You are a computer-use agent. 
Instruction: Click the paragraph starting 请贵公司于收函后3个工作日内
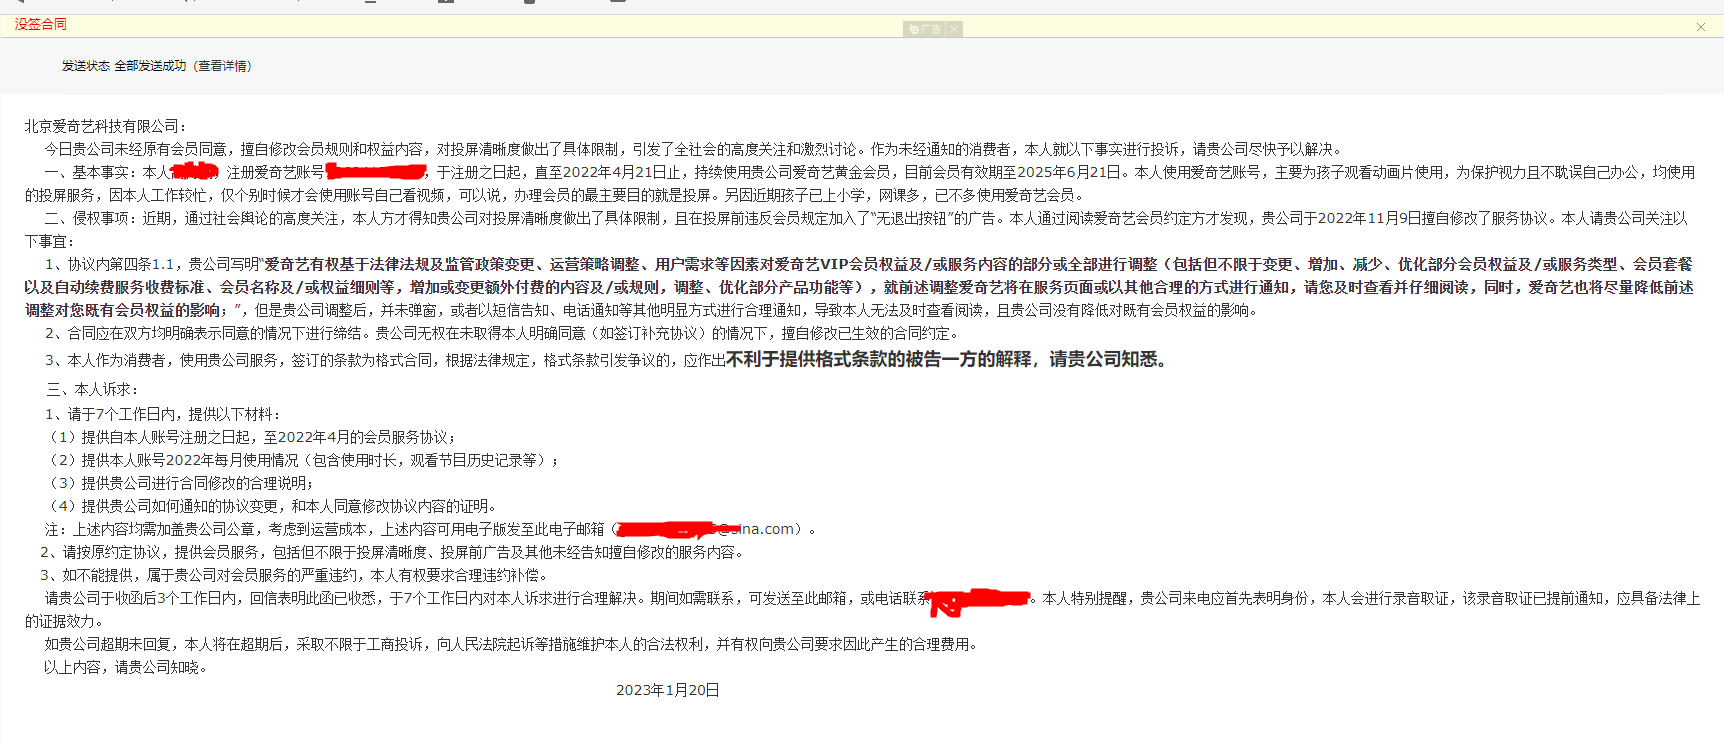click(862, 609)
